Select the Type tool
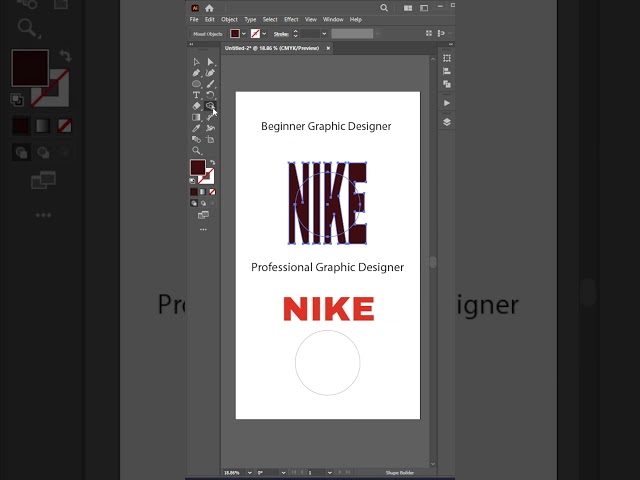The width and height of the screenshot is (640, 480). (x=196, y=95)
